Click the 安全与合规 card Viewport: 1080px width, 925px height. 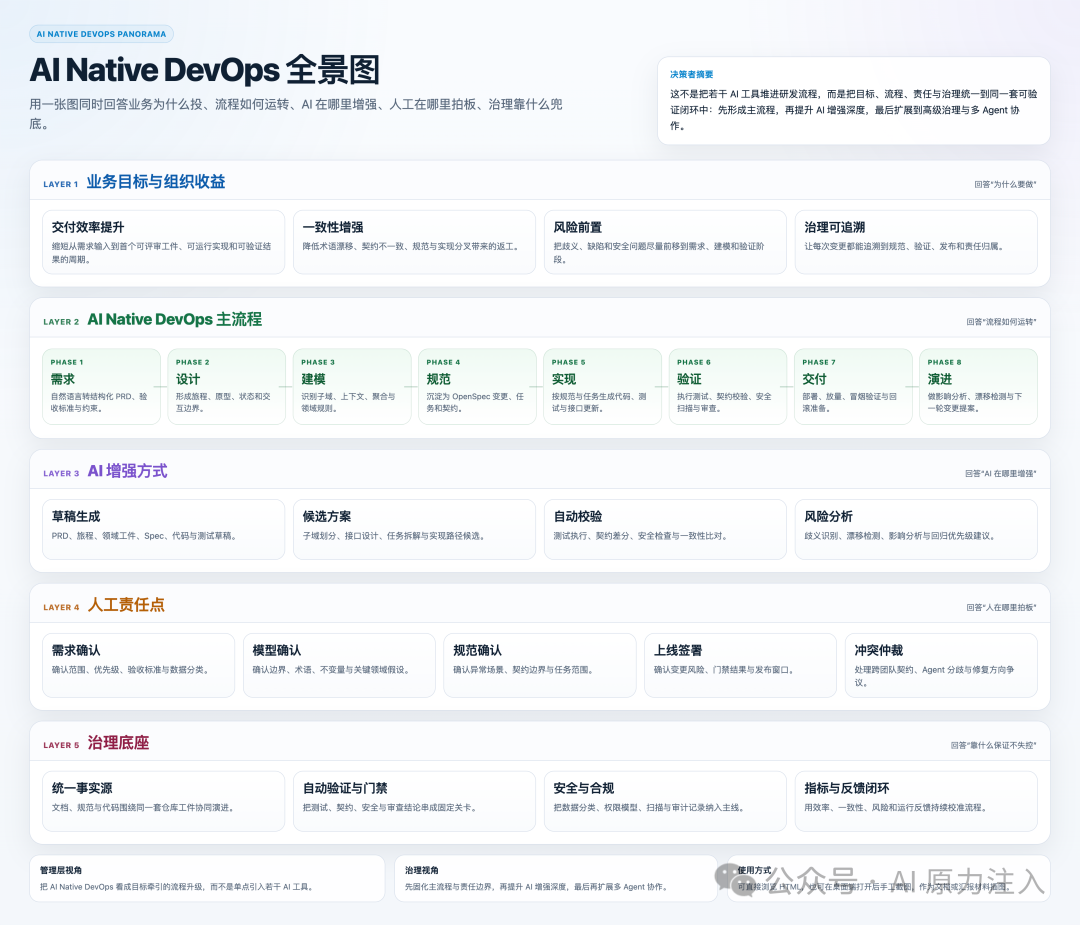665,801
